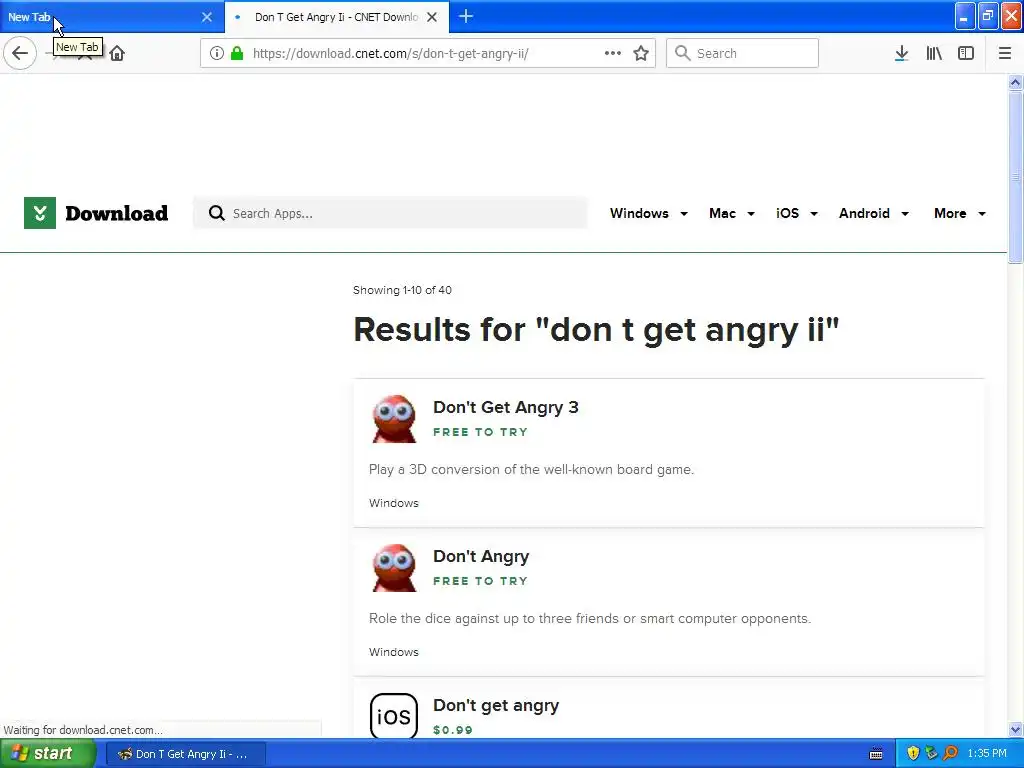The width and height of the screenshot is (1024, 768).
Task: Click the green CNET Download logo icon
Action: point(40,213)
